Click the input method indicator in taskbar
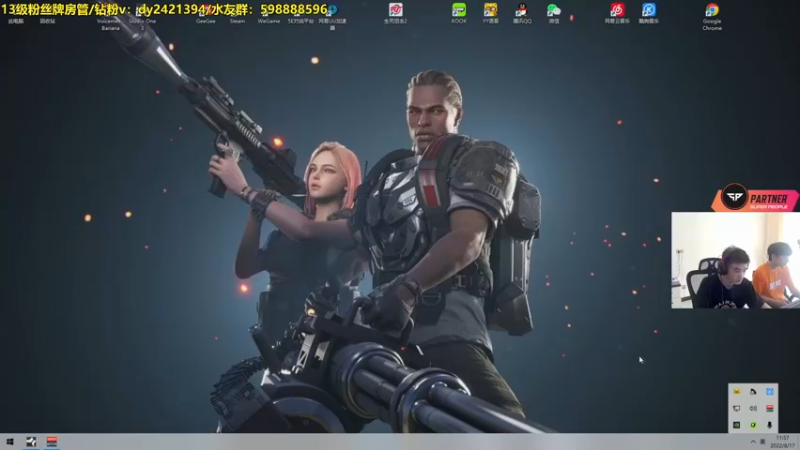The image size is (800, 450). click(763, 442)
